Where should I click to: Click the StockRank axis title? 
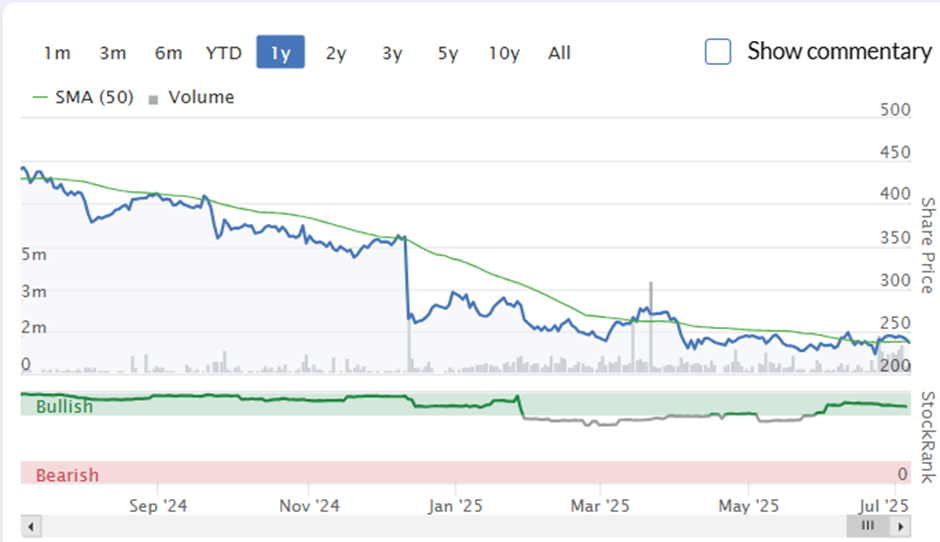coord(928,437)
